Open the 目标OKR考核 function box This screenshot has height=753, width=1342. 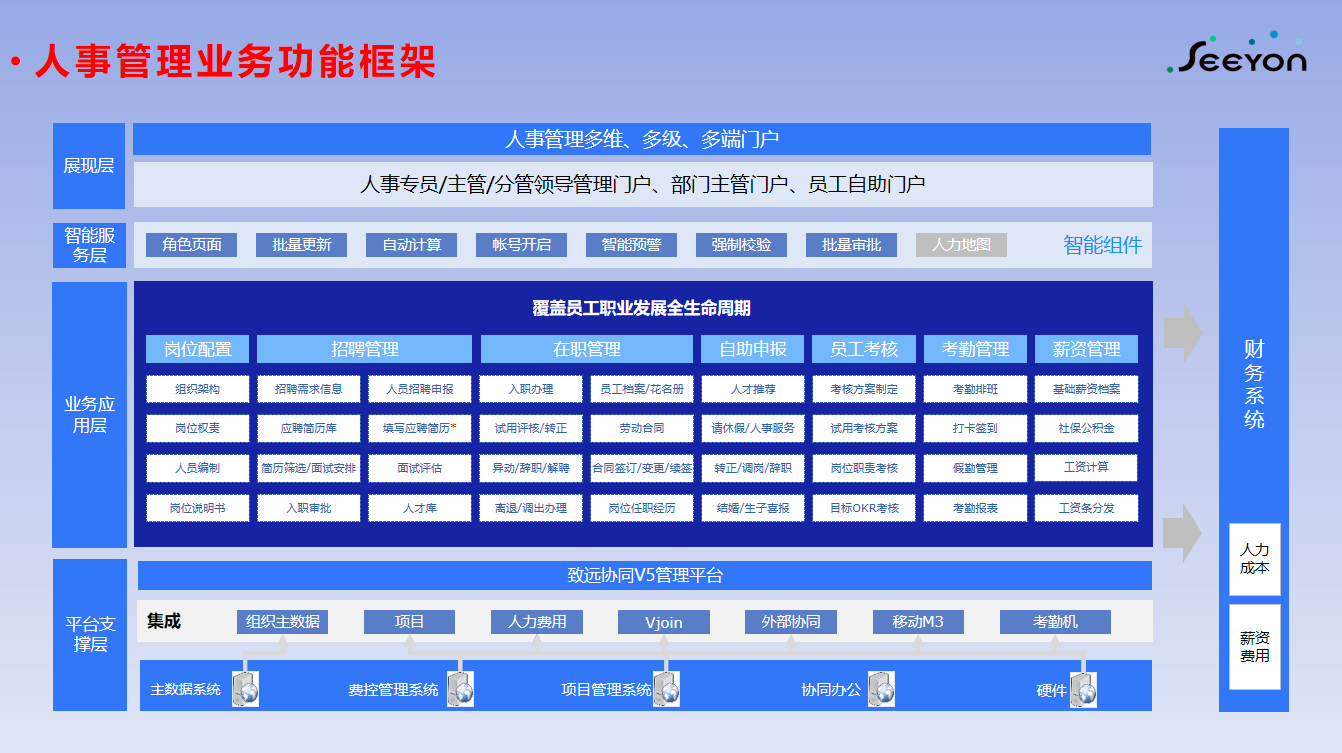coord(864,508)
